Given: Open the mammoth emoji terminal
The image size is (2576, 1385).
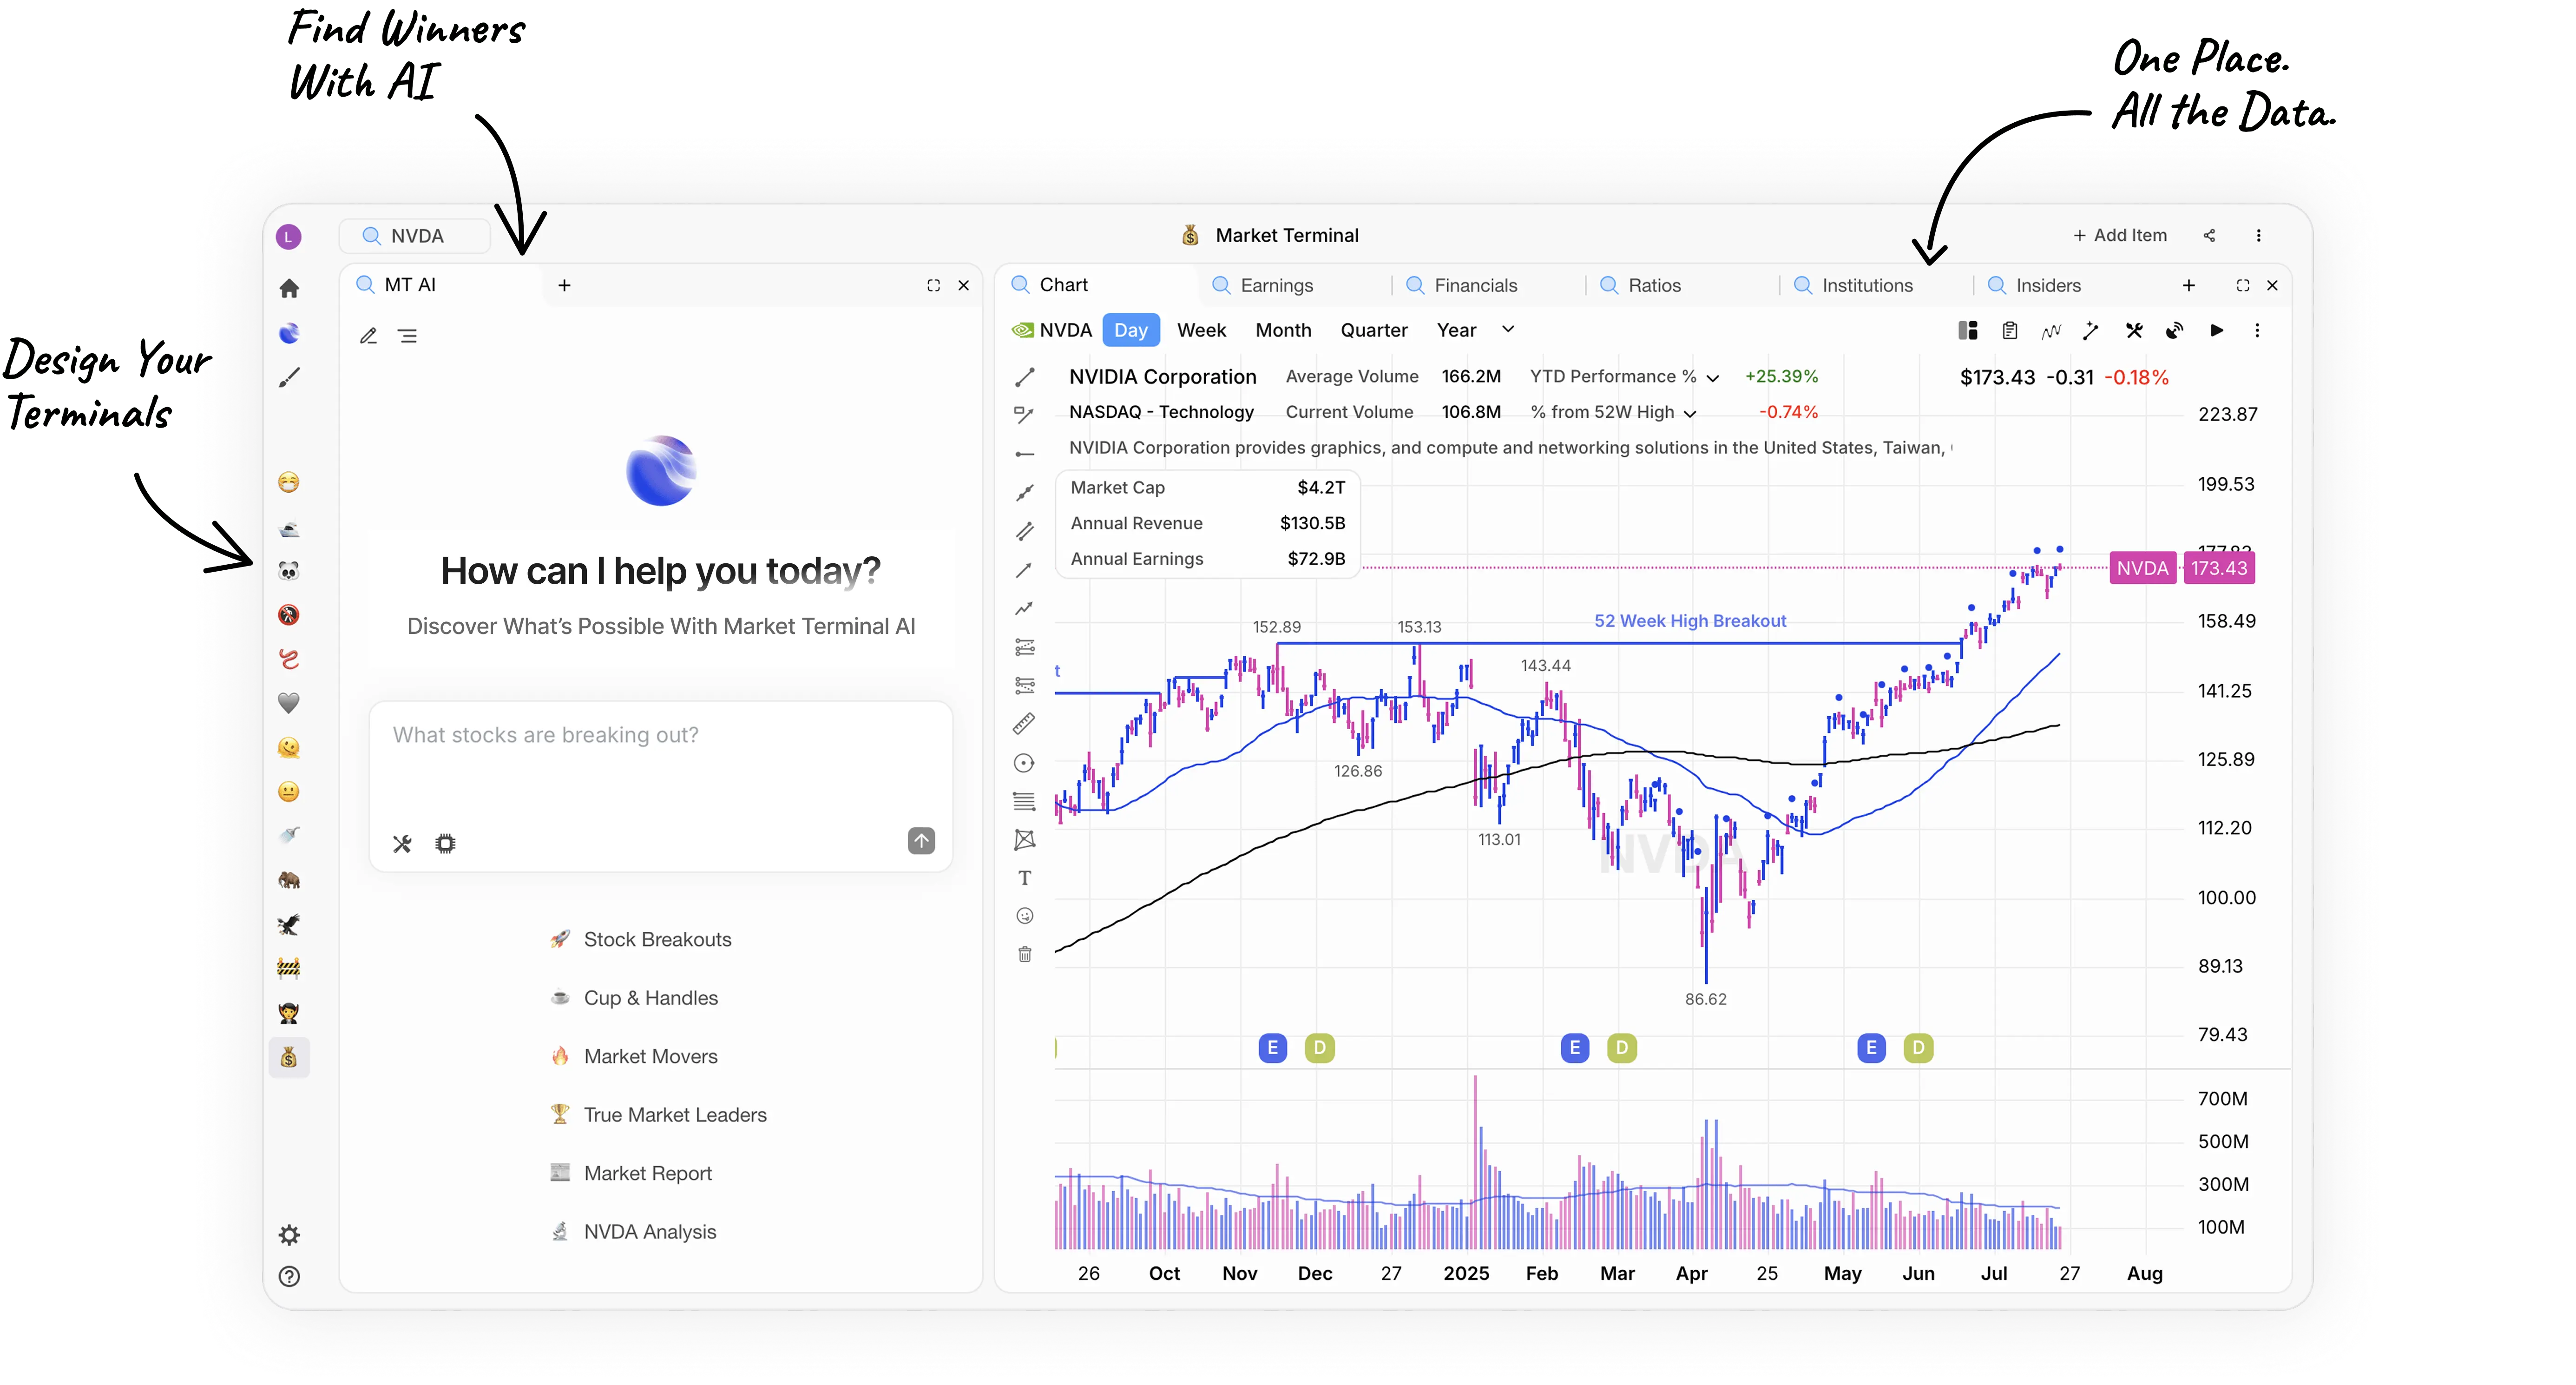Looking at the screenshot, I should [x=289, y=880].
